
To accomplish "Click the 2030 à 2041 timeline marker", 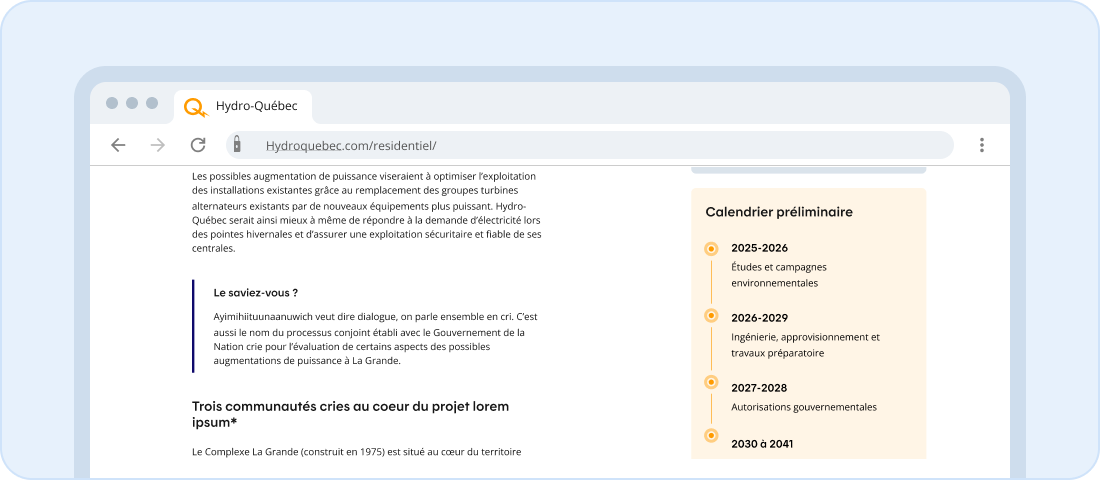I will tap(711, 436).
